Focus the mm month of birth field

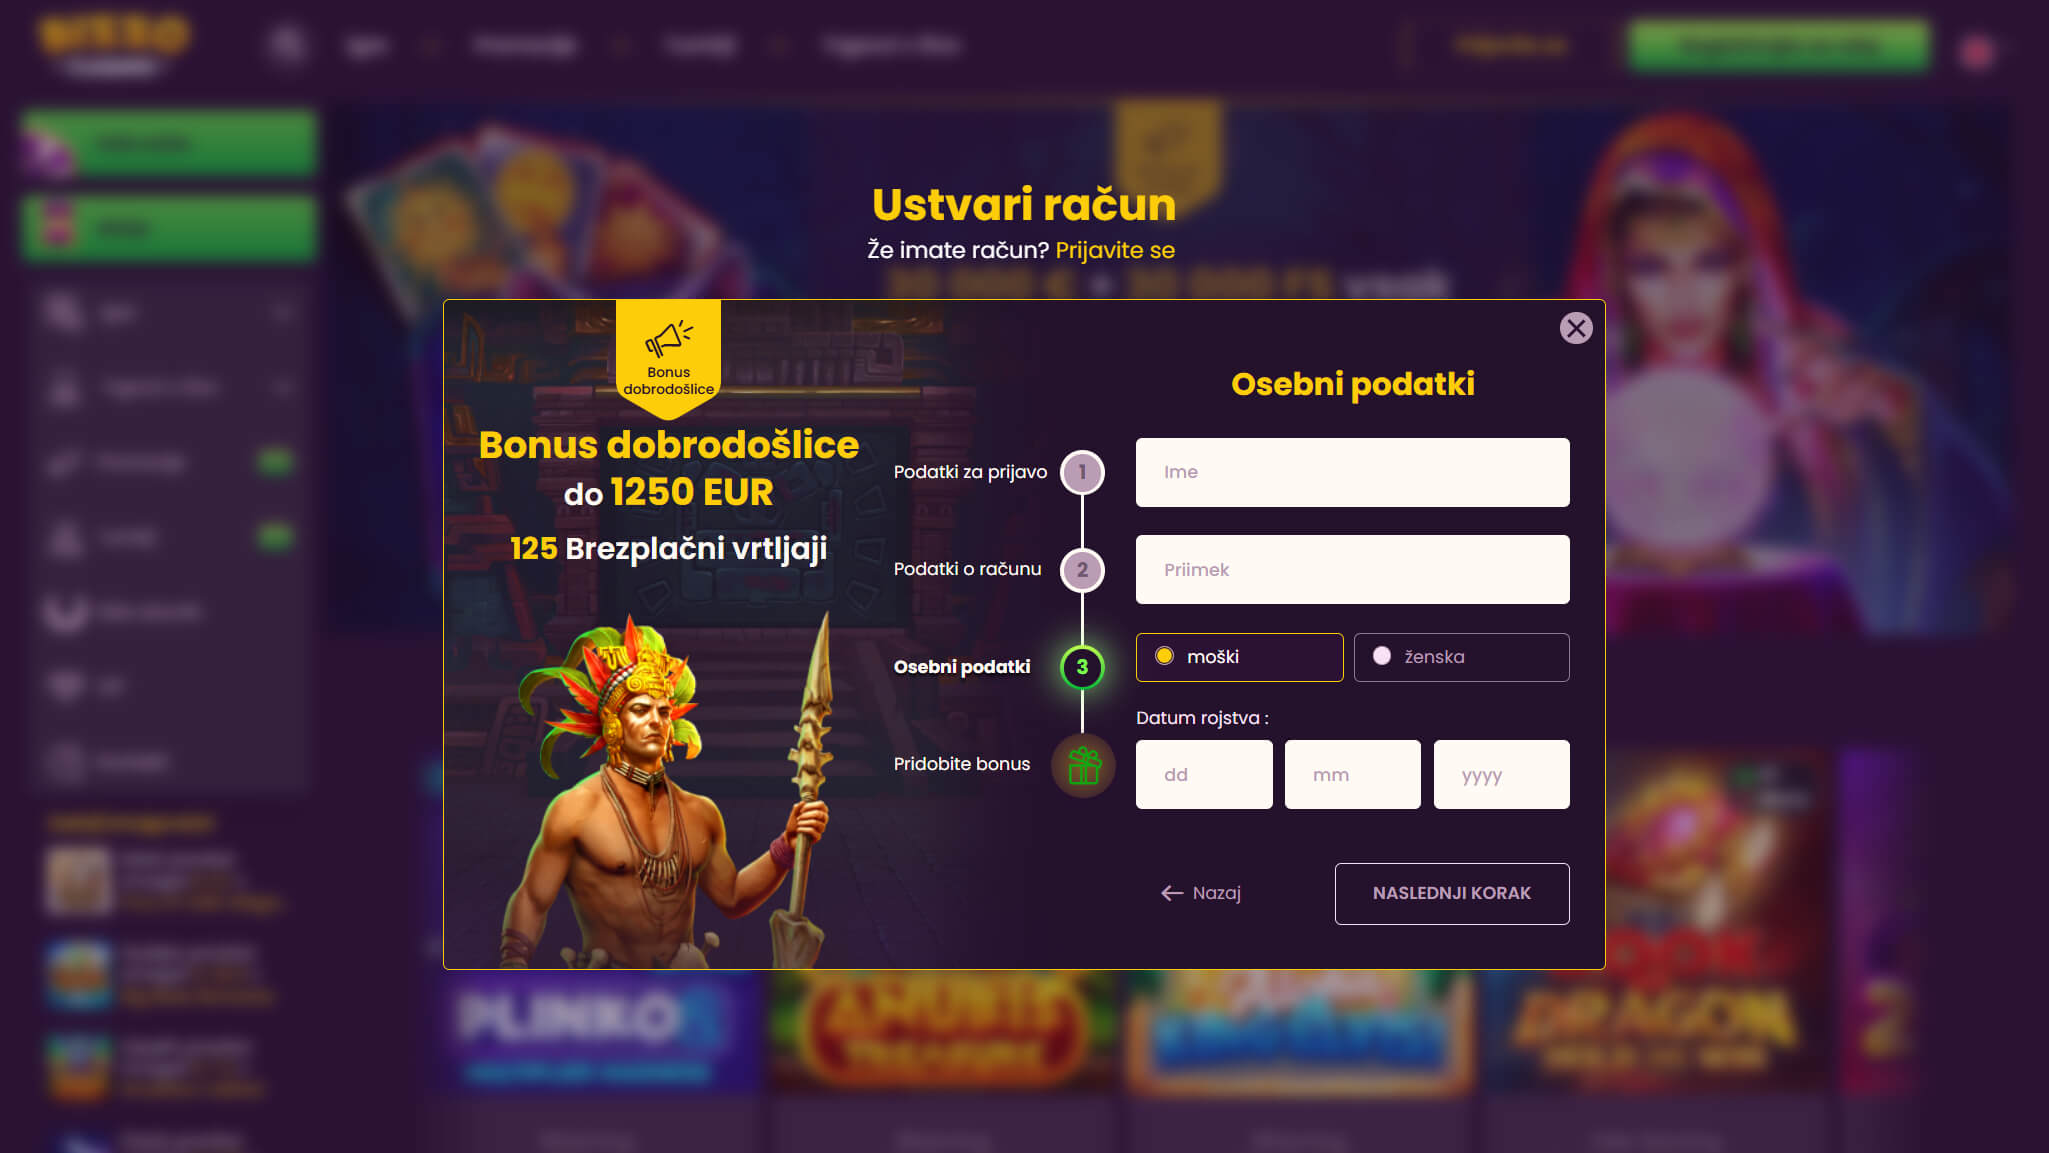1352,774
